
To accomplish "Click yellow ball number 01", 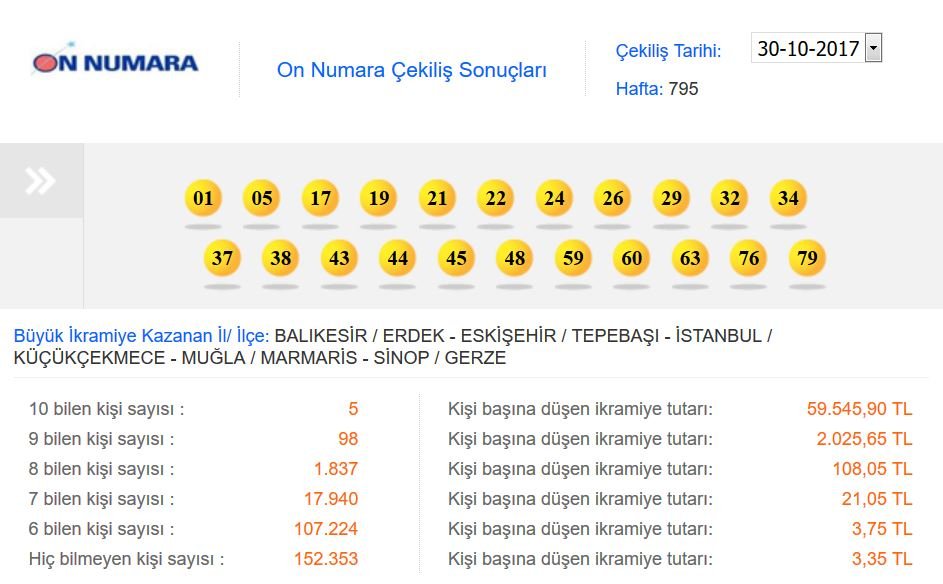I will click(x=204, y=198).
